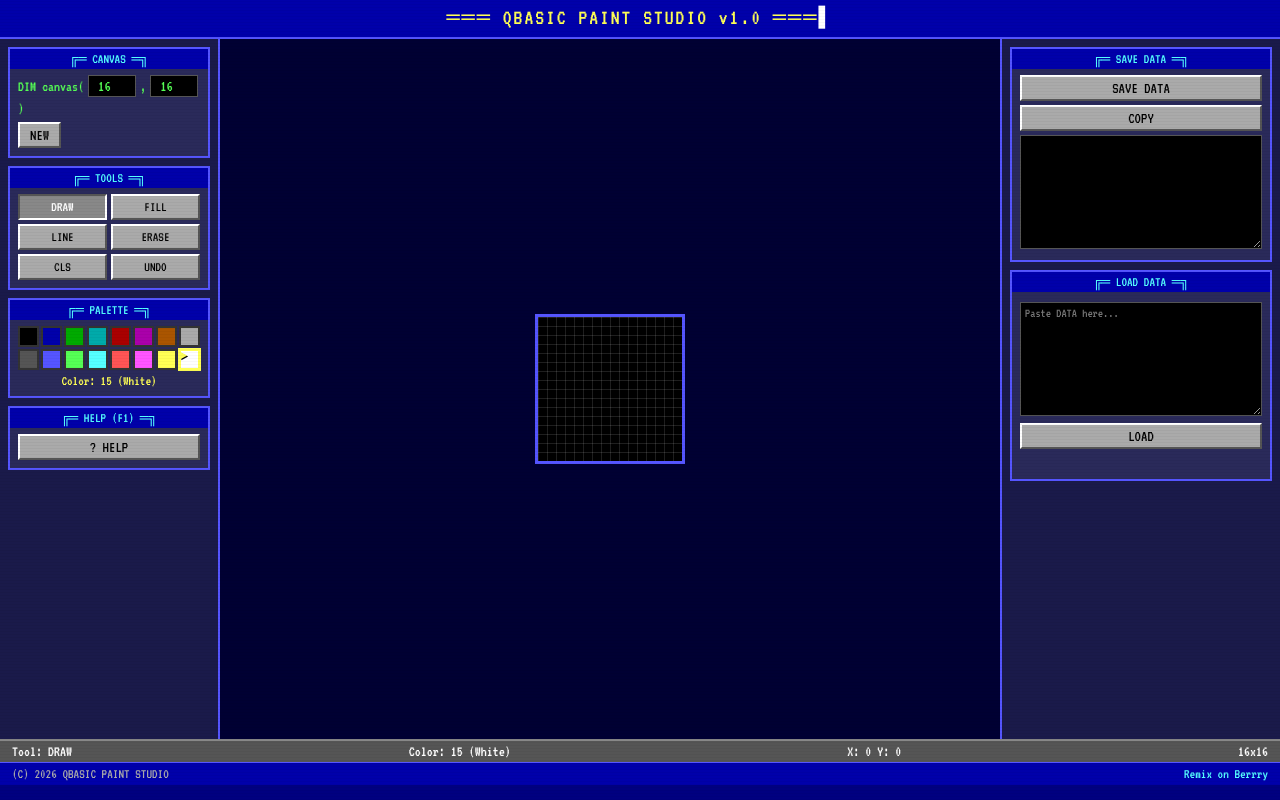The width and height of the screenshot is (1280, 800).
Task: Pick the dark magenta palette color
Action: click(x=143, y=336)
